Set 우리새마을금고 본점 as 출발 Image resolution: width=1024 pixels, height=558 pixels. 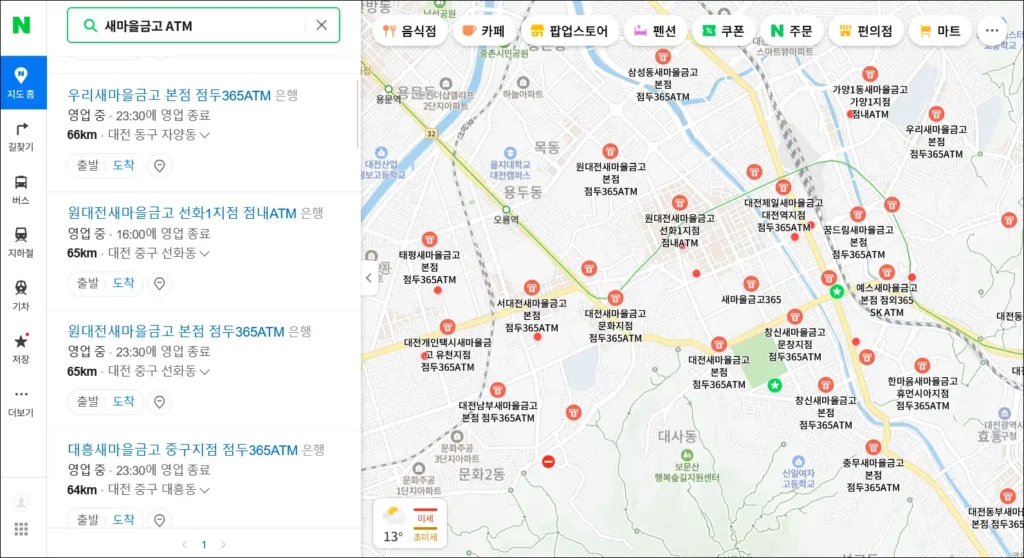88,165
